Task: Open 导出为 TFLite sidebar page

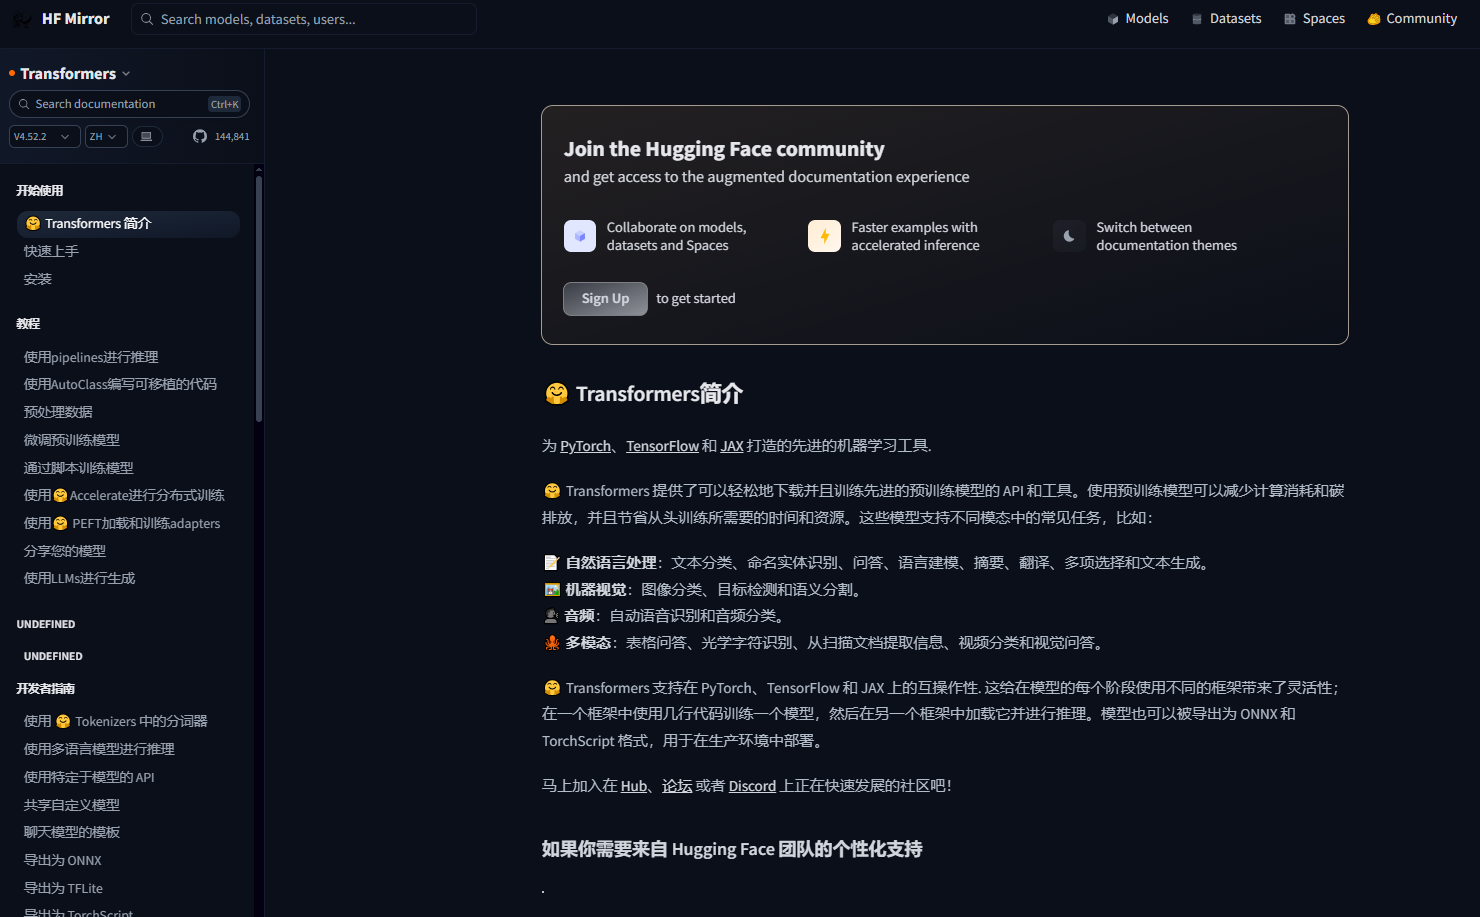Action: pyautogui.click(x=63, y=888)
